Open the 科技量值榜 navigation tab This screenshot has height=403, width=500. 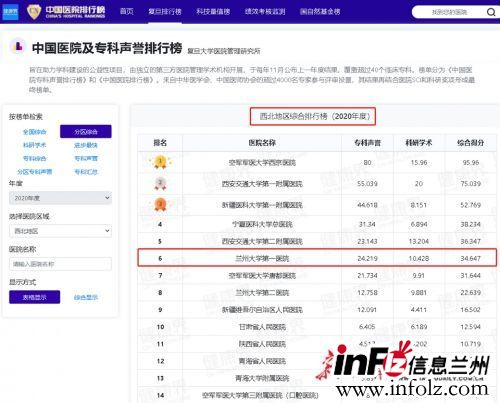[x=213, y=12]
